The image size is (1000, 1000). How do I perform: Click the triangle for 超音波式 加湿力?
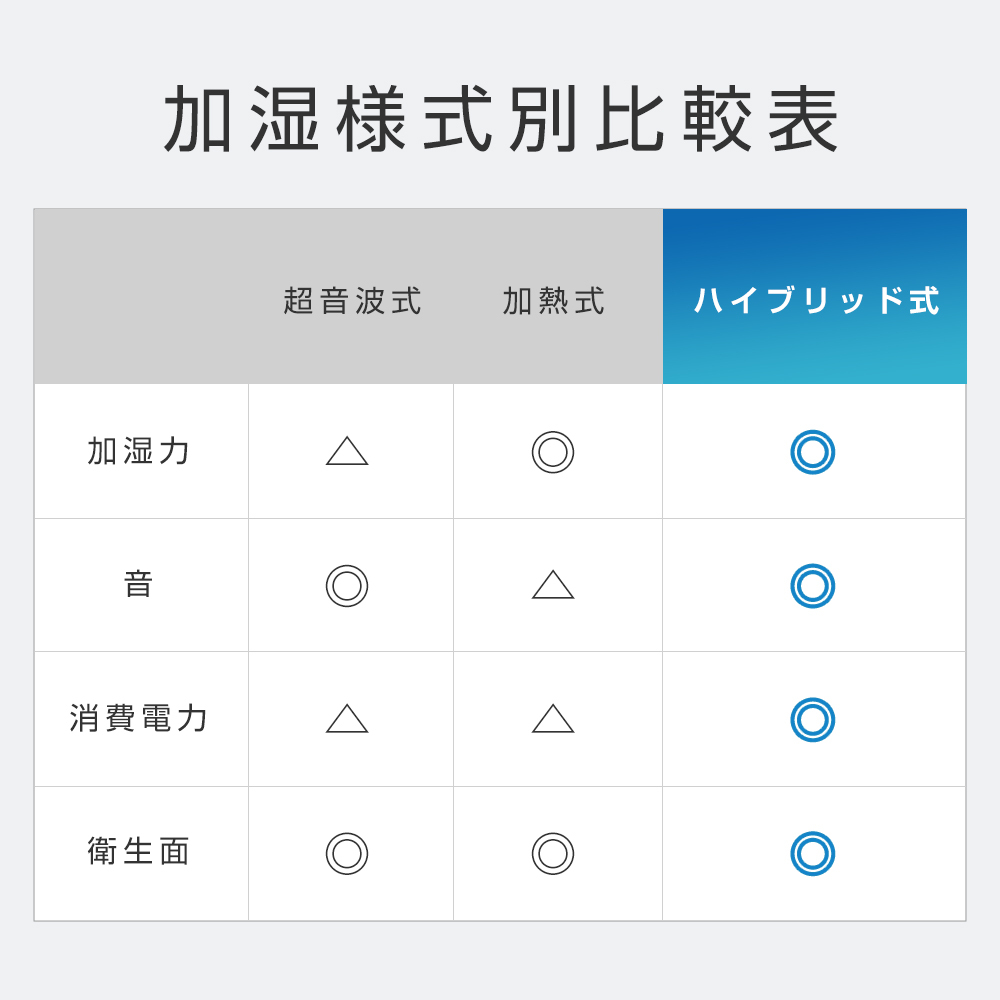[x=347, y=452]
